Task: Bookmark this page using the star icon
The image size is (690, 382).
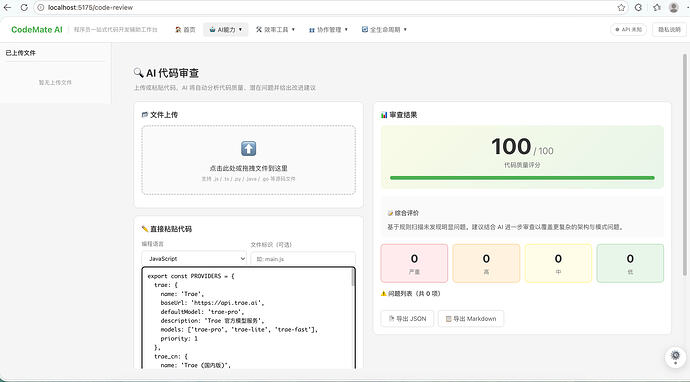Action: coord(621,7)
